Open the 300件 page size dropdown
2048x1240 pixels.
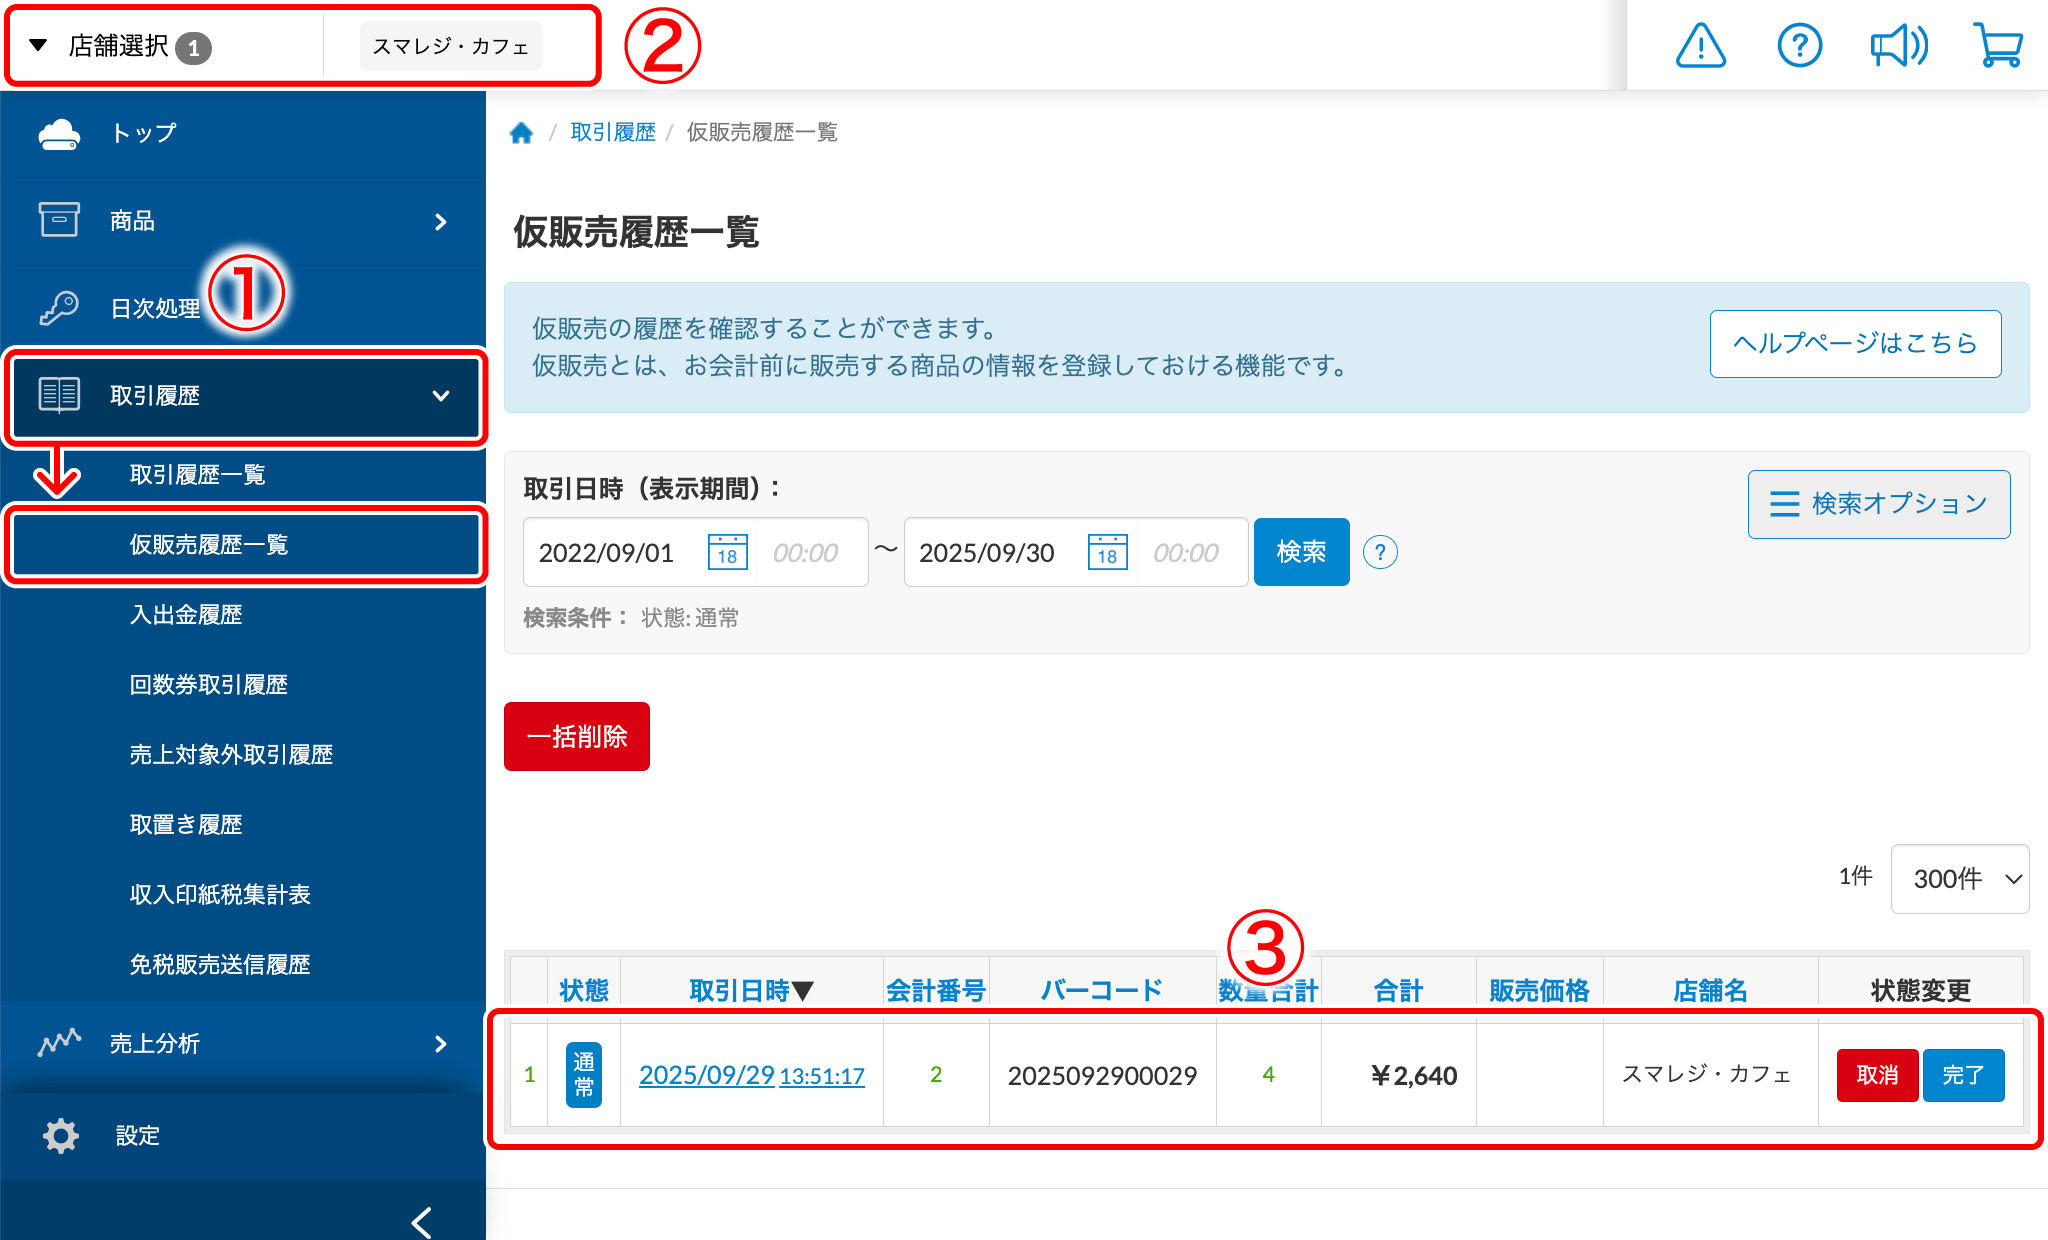coord(1959,878)
